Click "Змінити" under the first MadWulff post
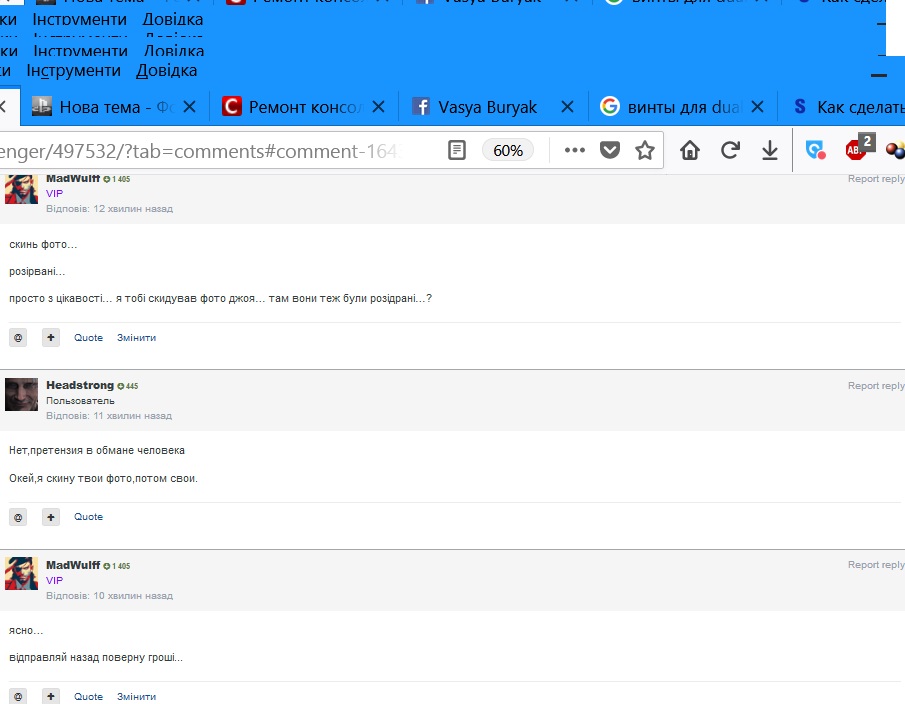Image resolution: width=905 pixels, height=704 pixels. [136, 338]
